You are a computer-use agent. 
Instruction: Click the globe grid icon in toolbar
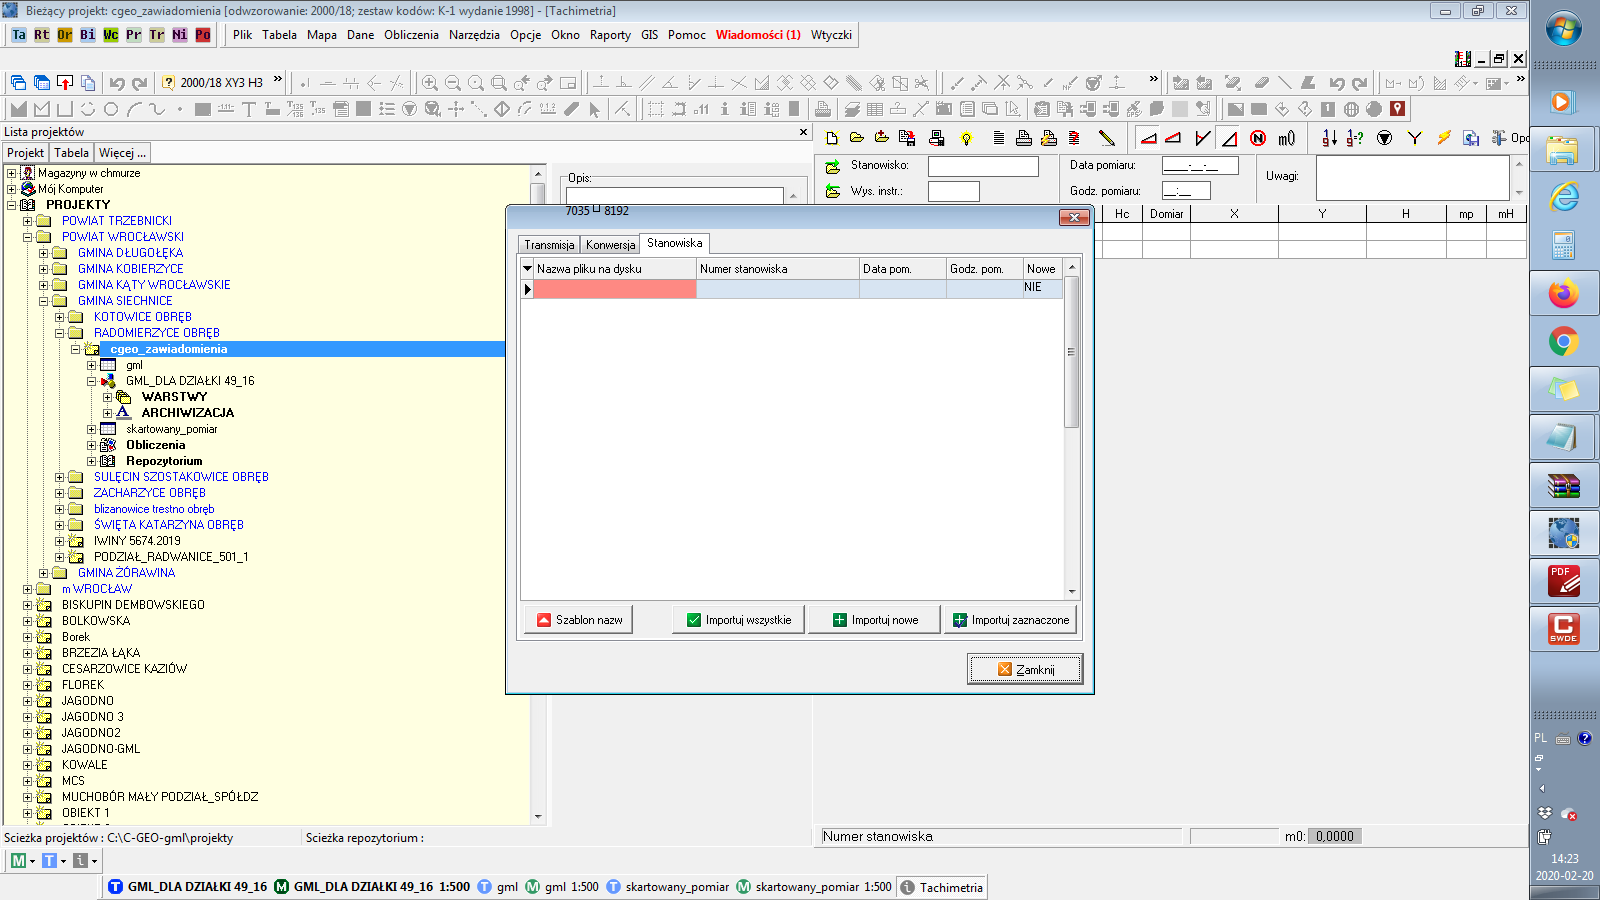tap(1351, 109)
